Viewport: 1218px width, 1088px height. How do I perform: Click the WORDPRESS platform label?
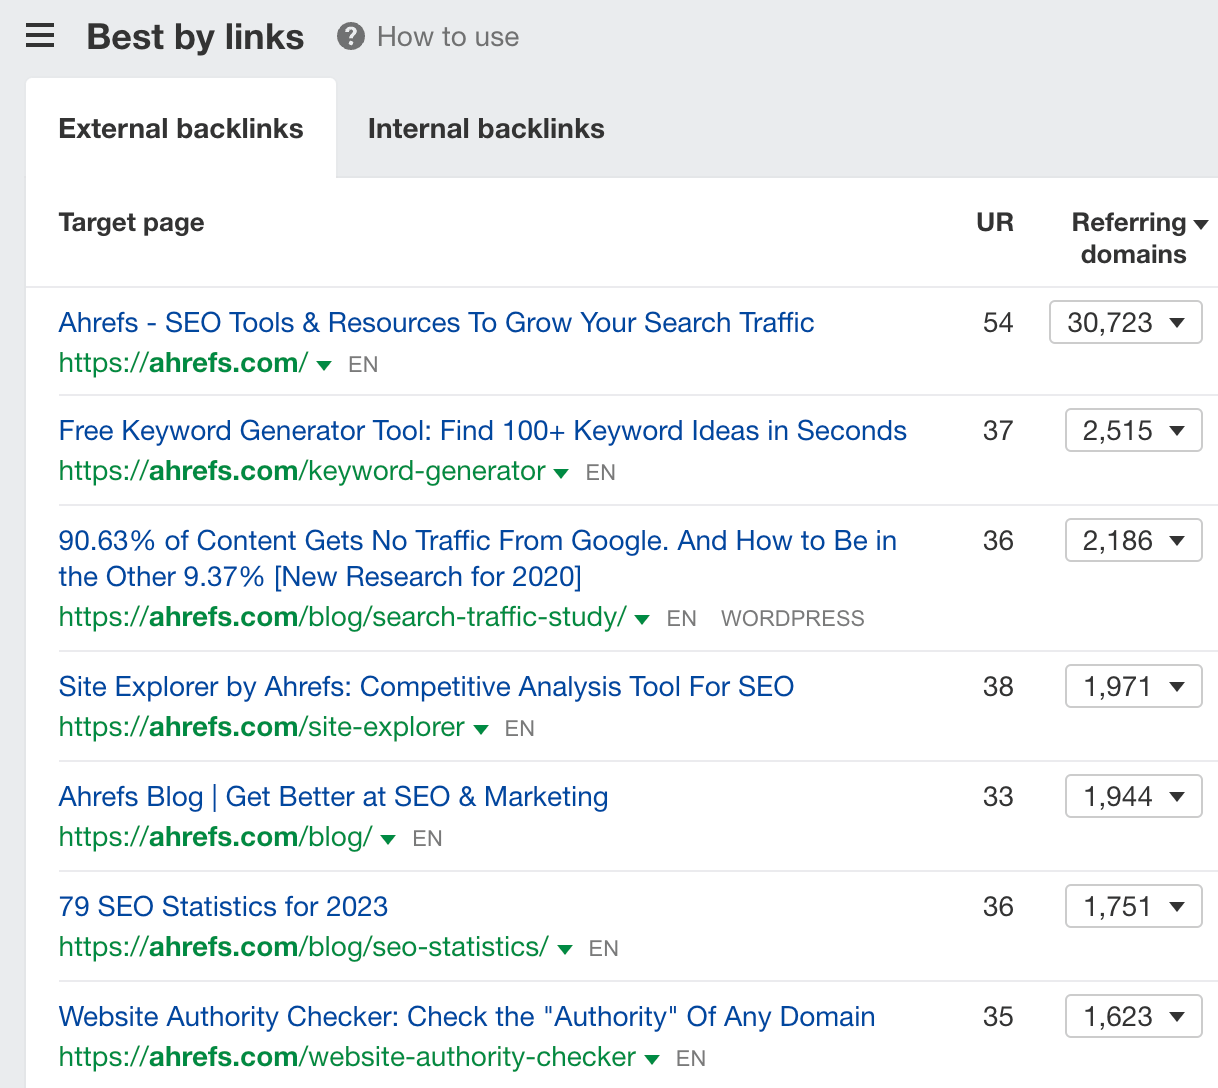(792, 618)
